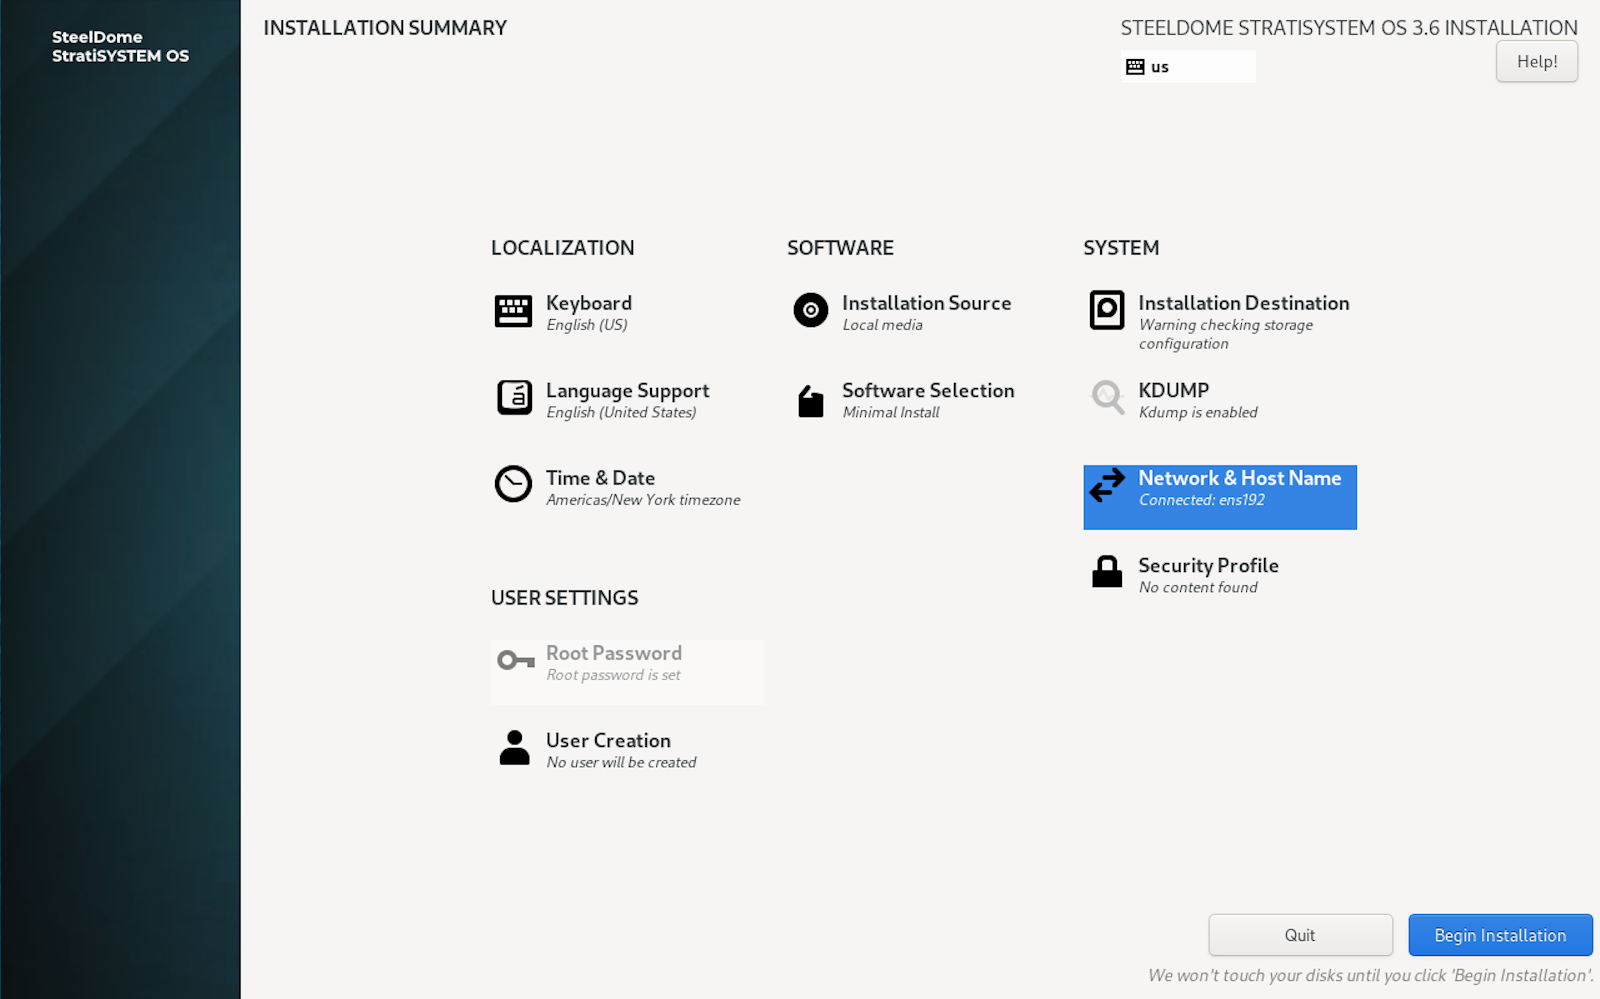Click the KDUMP magnifier icon
Viewport: 1600px width, 999px height.
1106,398
